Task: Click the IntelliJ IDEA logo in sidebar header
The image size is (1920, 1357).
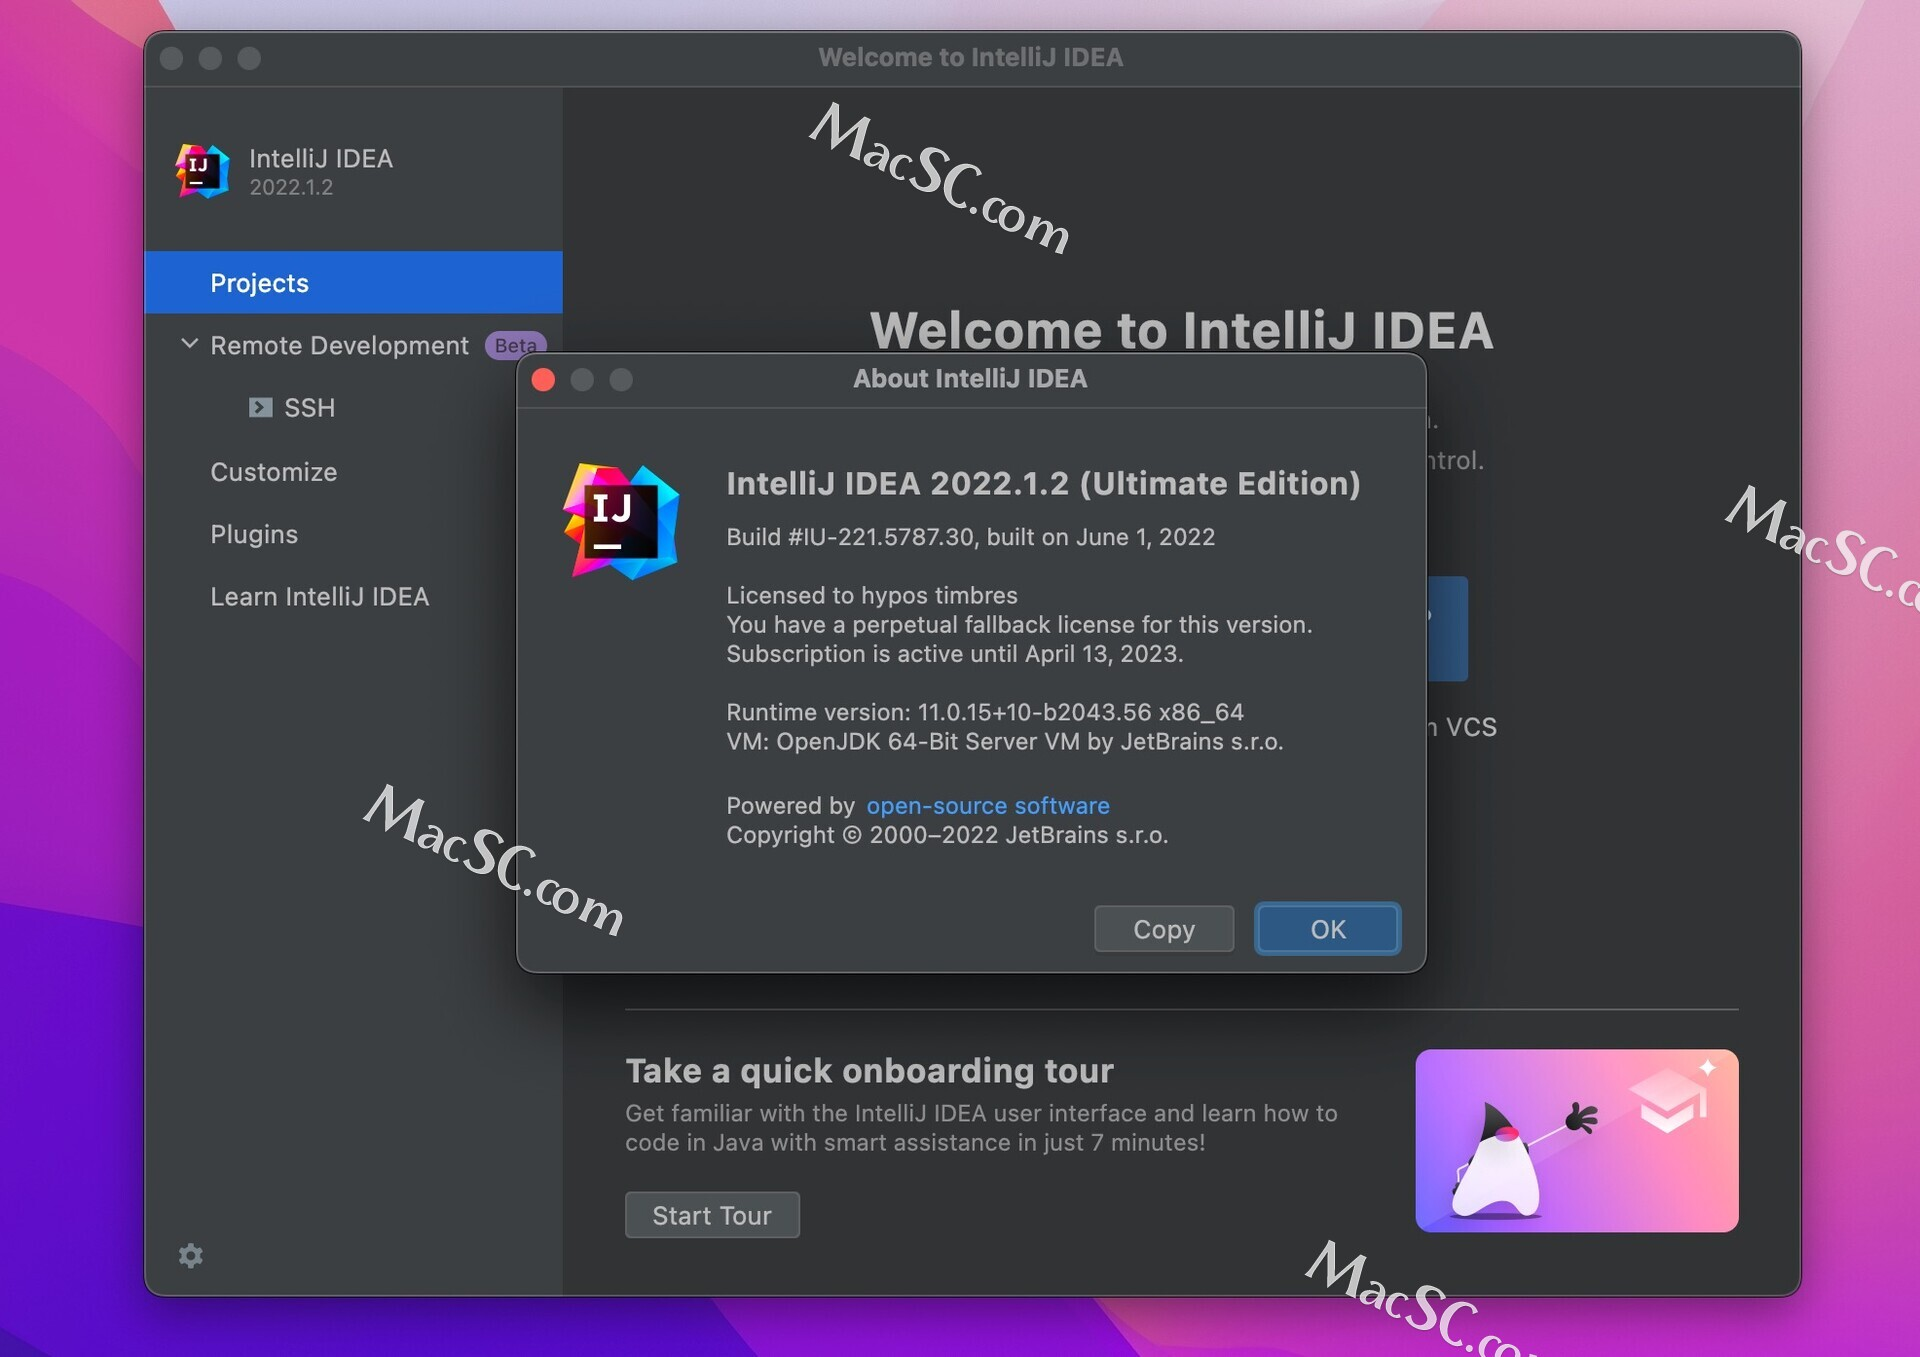Action: click(x=203, y=171)
